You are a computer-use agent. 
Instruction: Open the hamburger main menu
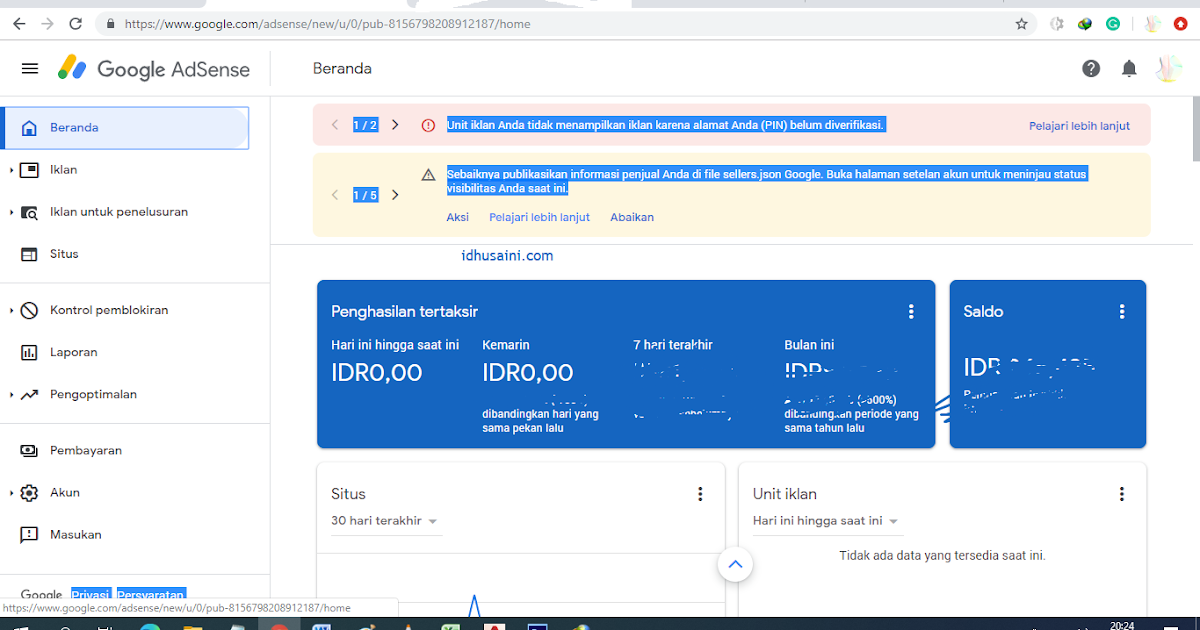point(30,69)
